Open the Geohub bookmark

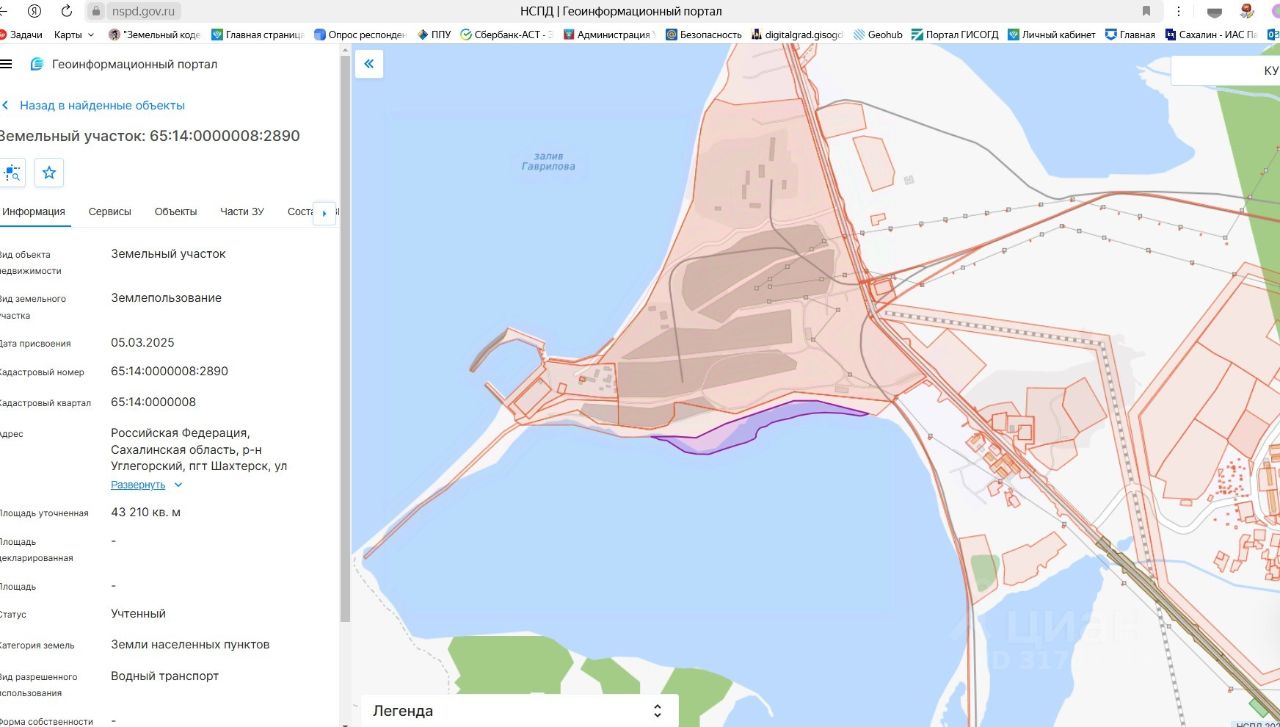pos(878,34)
